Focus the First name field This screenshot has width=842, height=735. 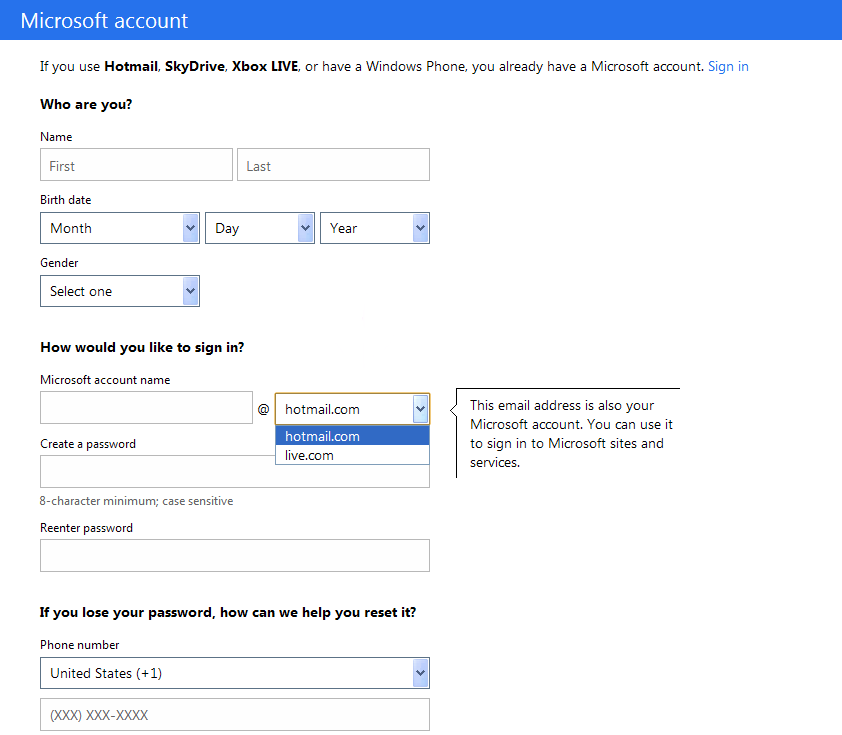[x=136, y=165]
